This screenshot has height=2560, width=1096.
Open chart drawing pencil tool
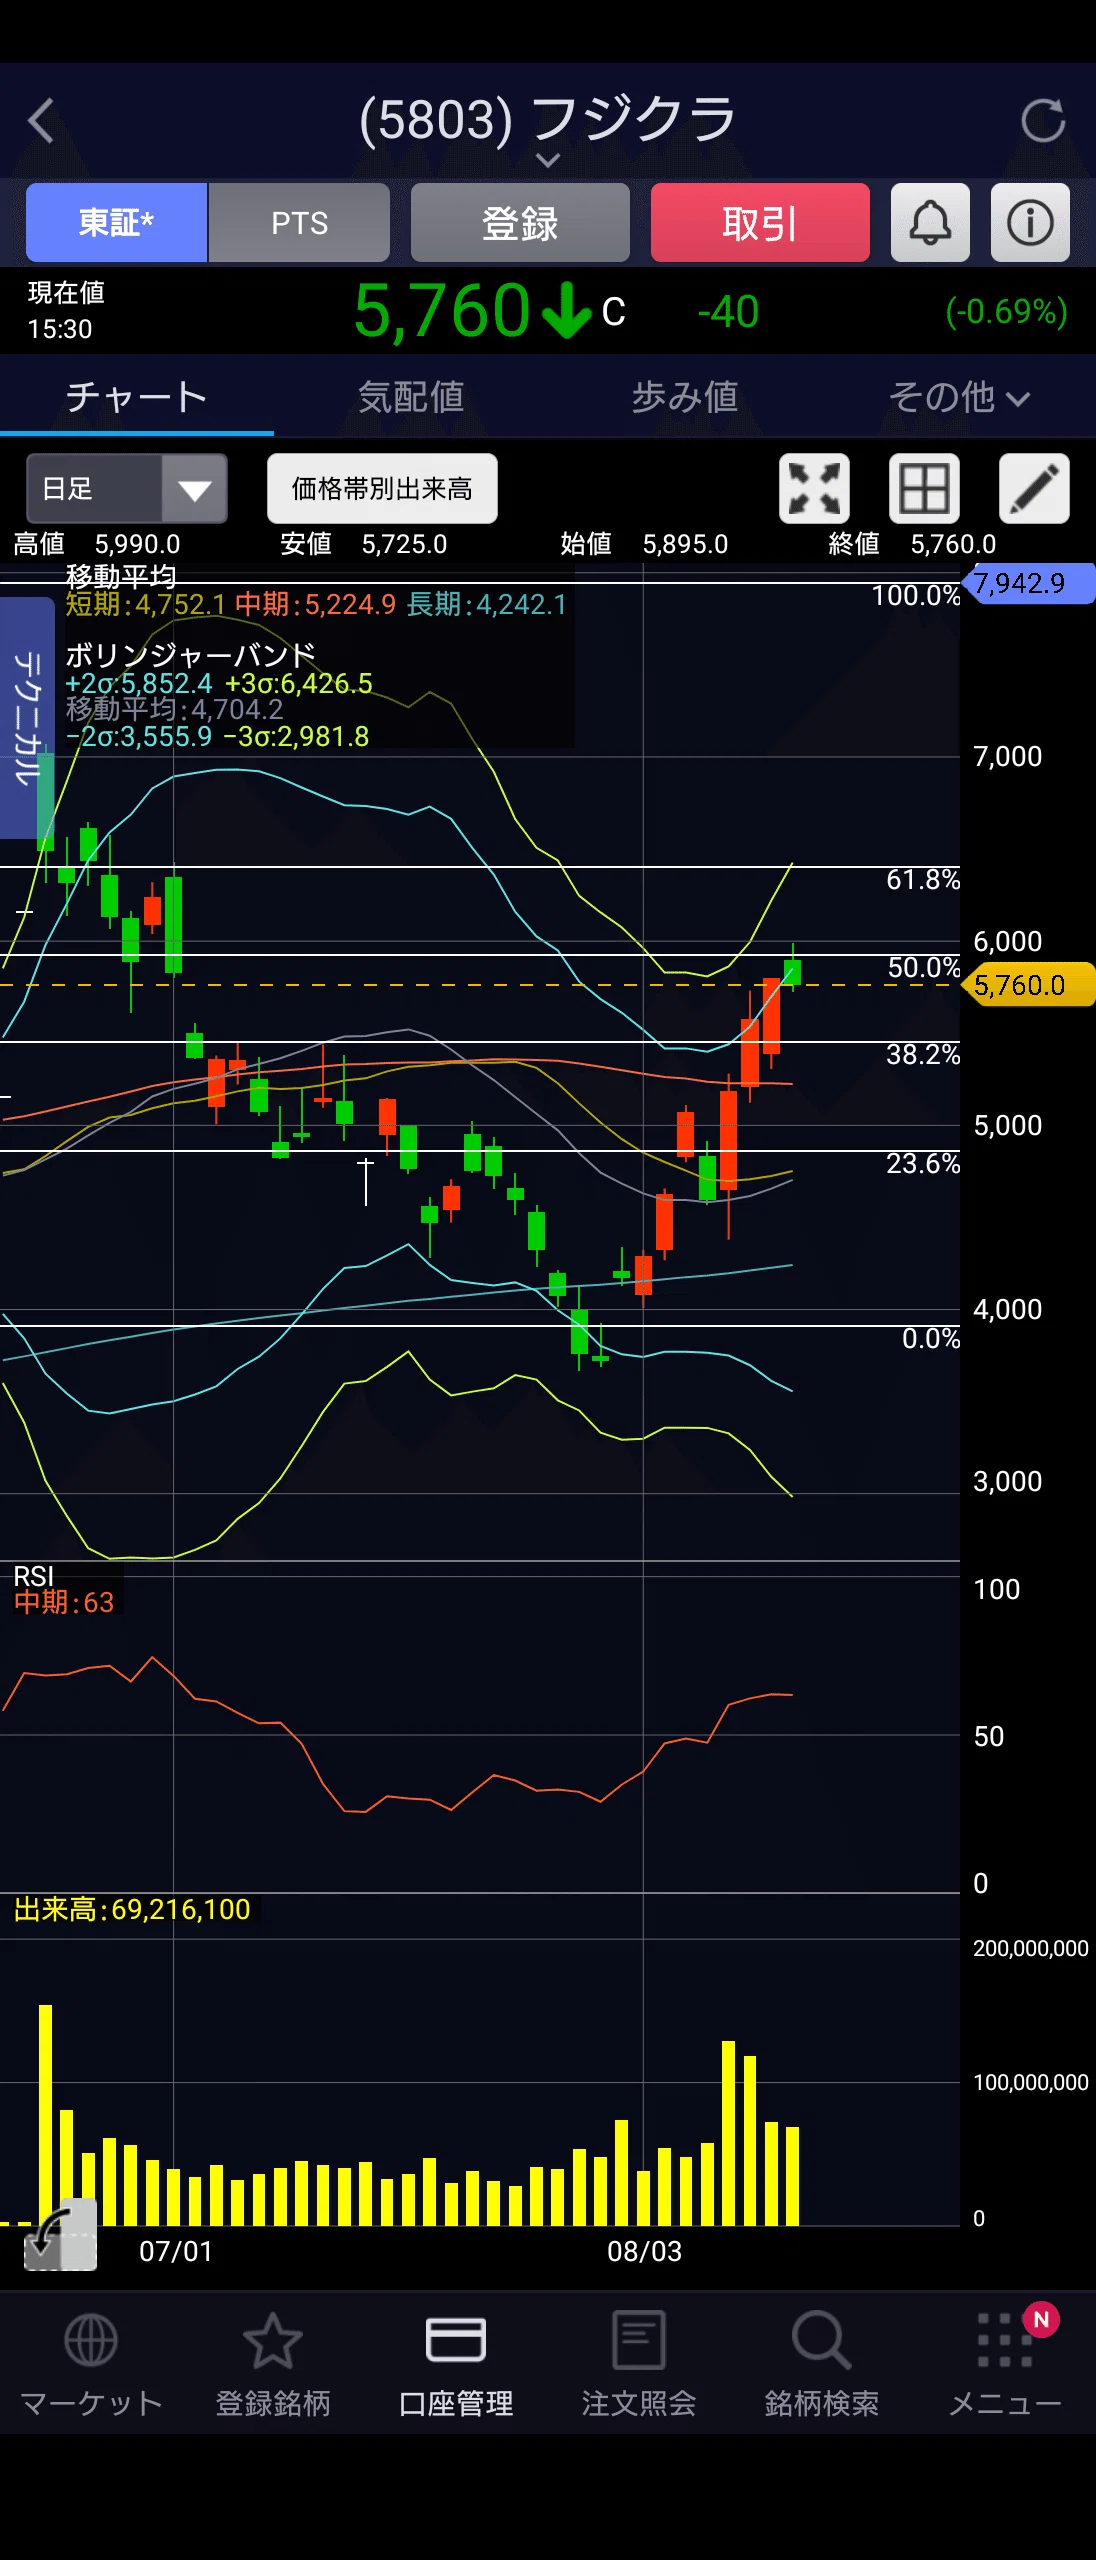(1034, 488)
